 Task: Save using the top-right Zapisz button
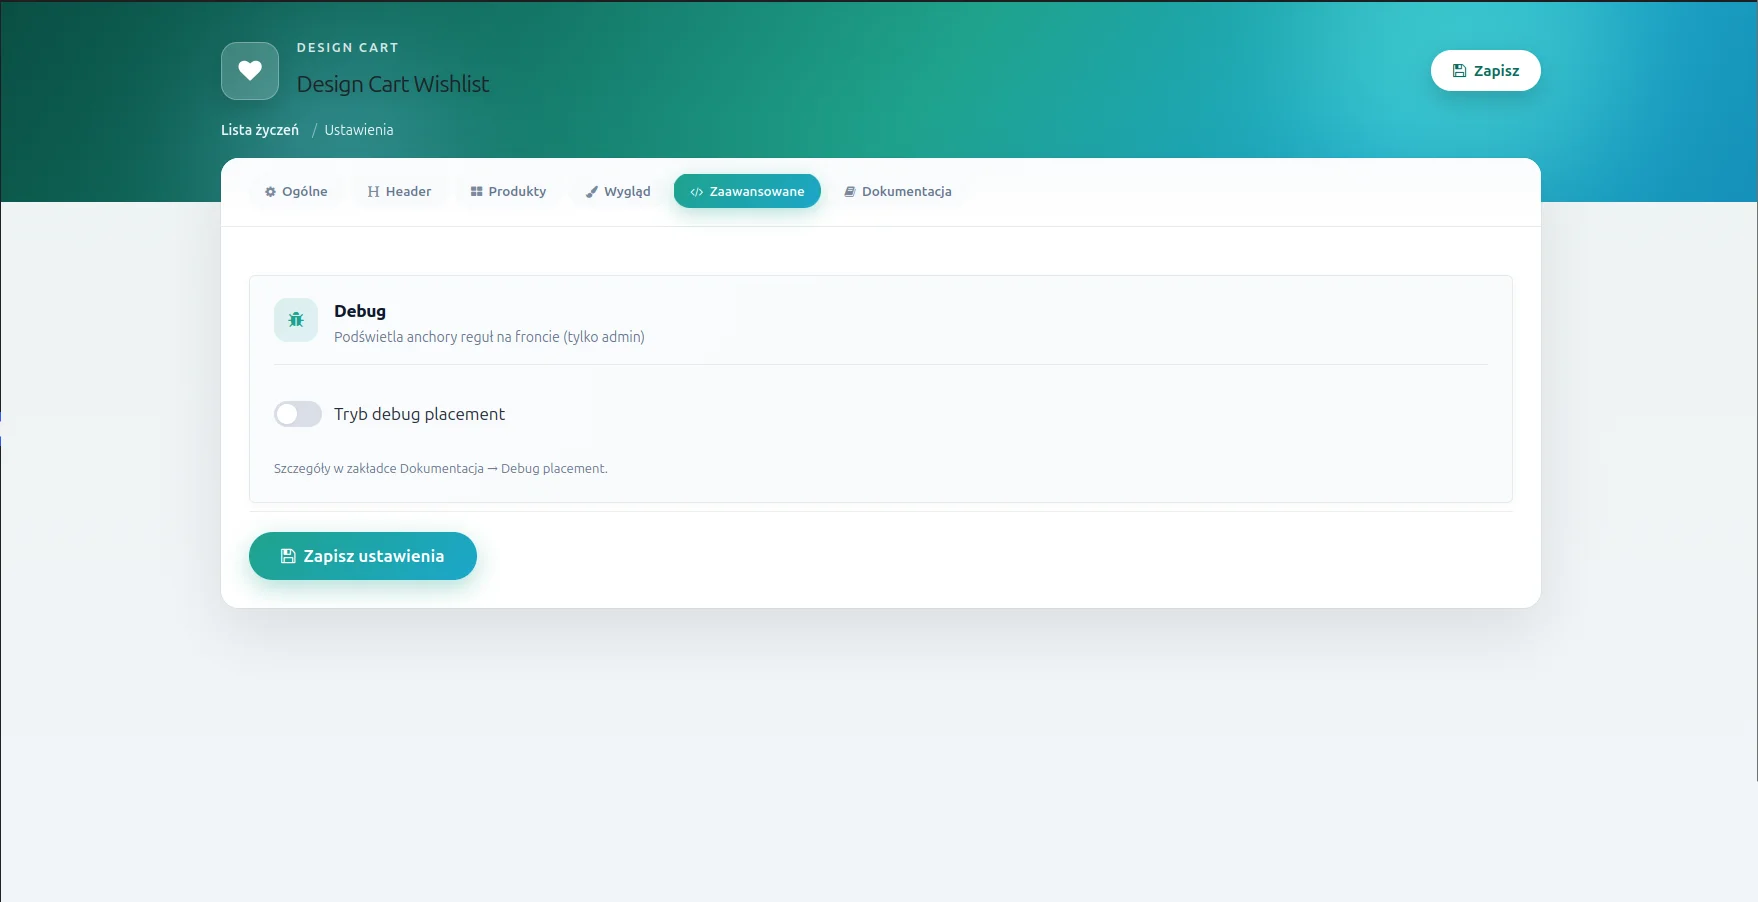point(1485,71)
